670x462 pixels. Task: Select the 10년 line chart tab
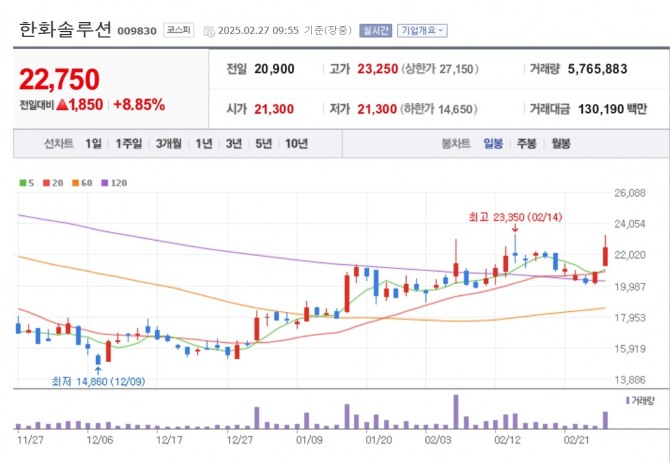pos(297,144)
